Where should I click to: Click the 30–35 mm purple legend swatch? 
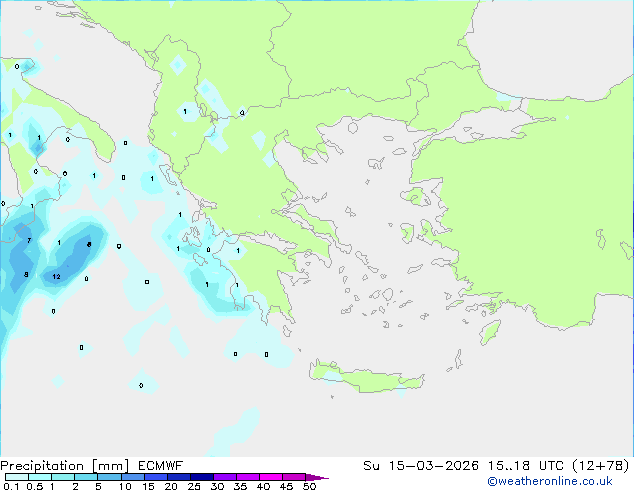click(x=224, y=477)
